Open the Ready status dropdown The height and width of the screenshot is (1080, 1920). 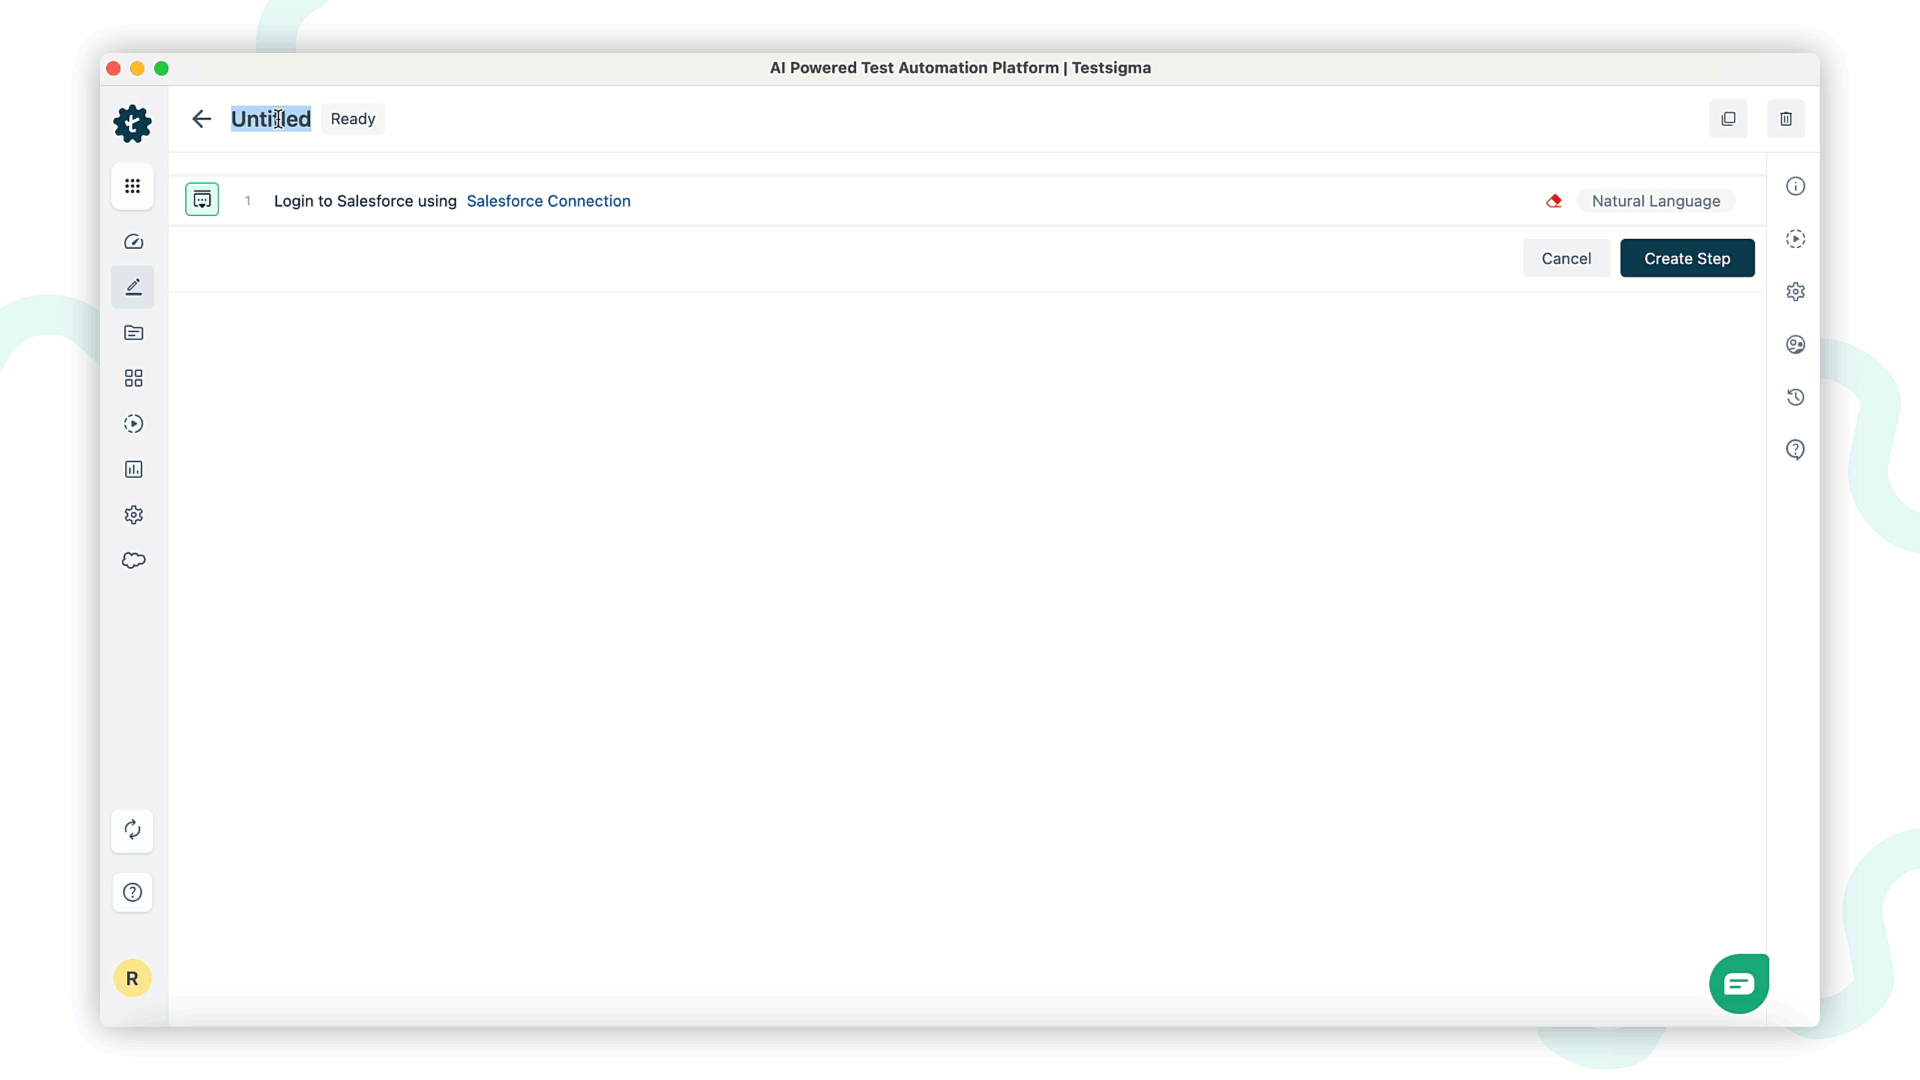pyautogui.click(x=353, y=119)
